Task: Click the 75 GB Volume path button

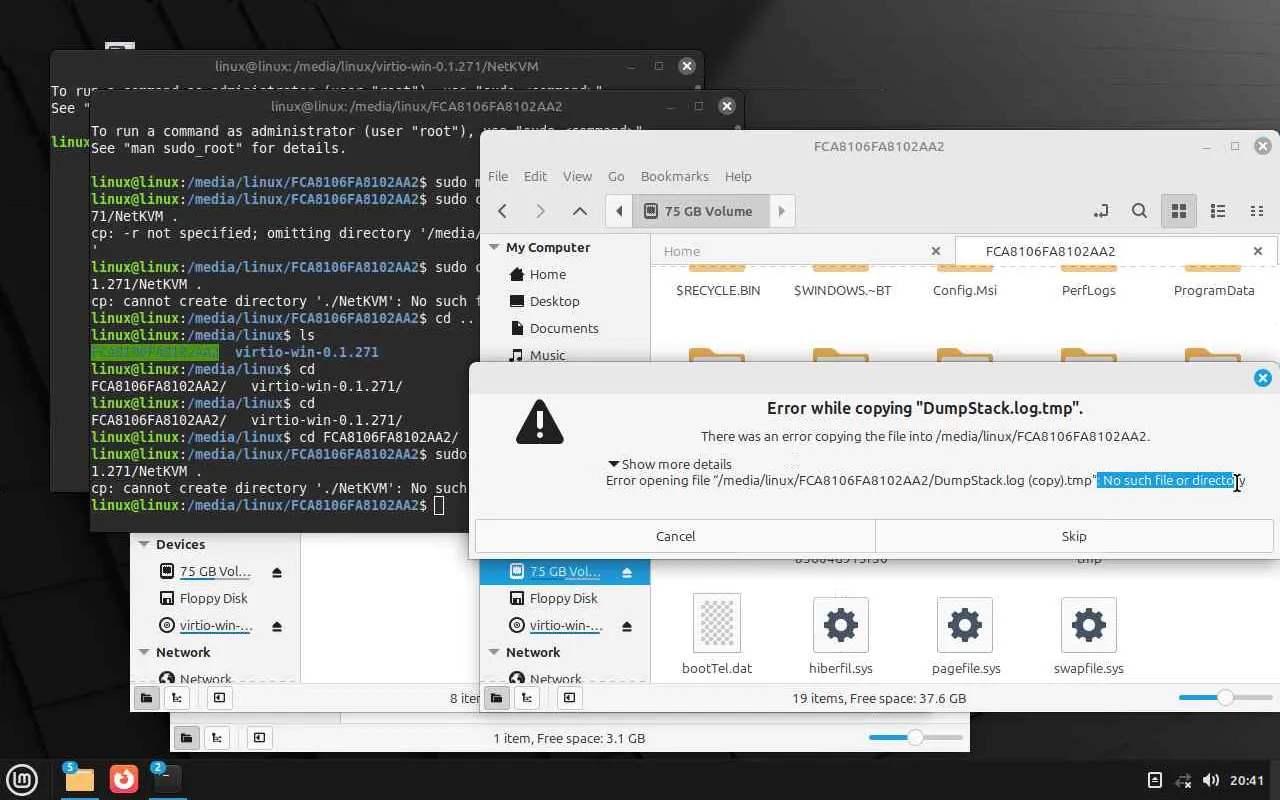Action: click(x=699, y=211)
